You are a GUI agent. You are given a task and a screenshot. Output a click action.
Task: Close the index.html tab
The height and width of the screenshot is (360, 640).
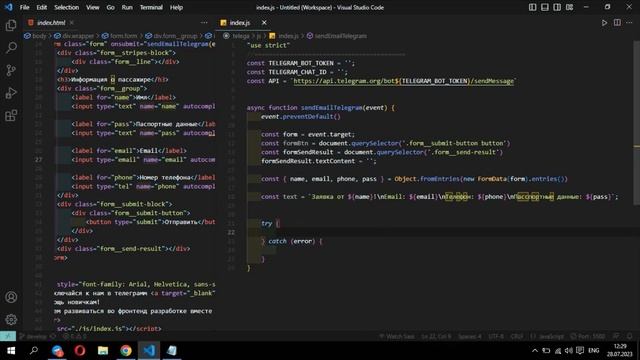tap(72, 23)
